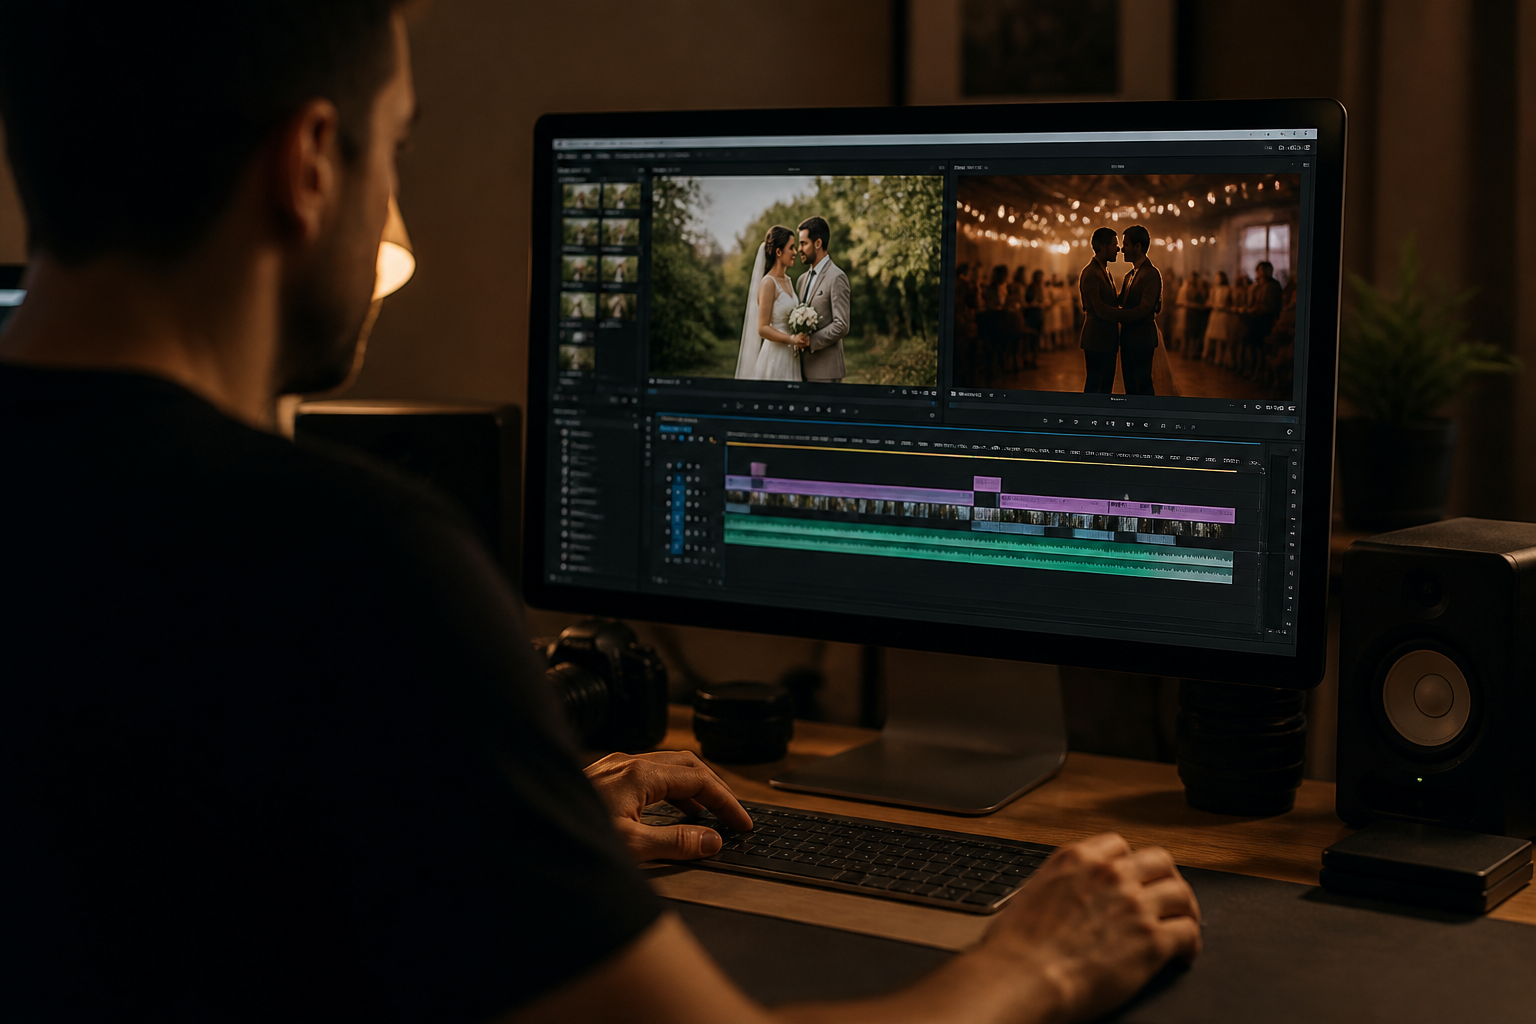Toggle the blue track target in the timeline header
1536x1024 pixels.
[677, 515]
